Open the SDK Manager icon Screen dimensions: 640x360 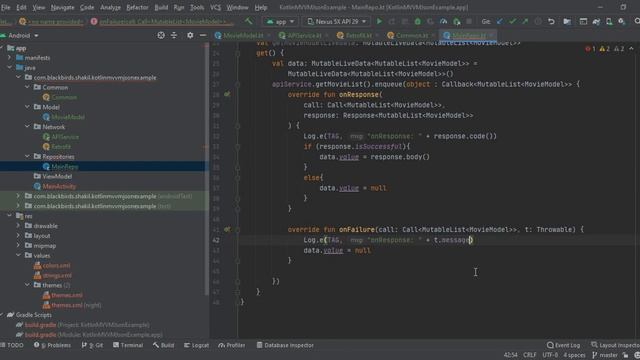[622, 21]
